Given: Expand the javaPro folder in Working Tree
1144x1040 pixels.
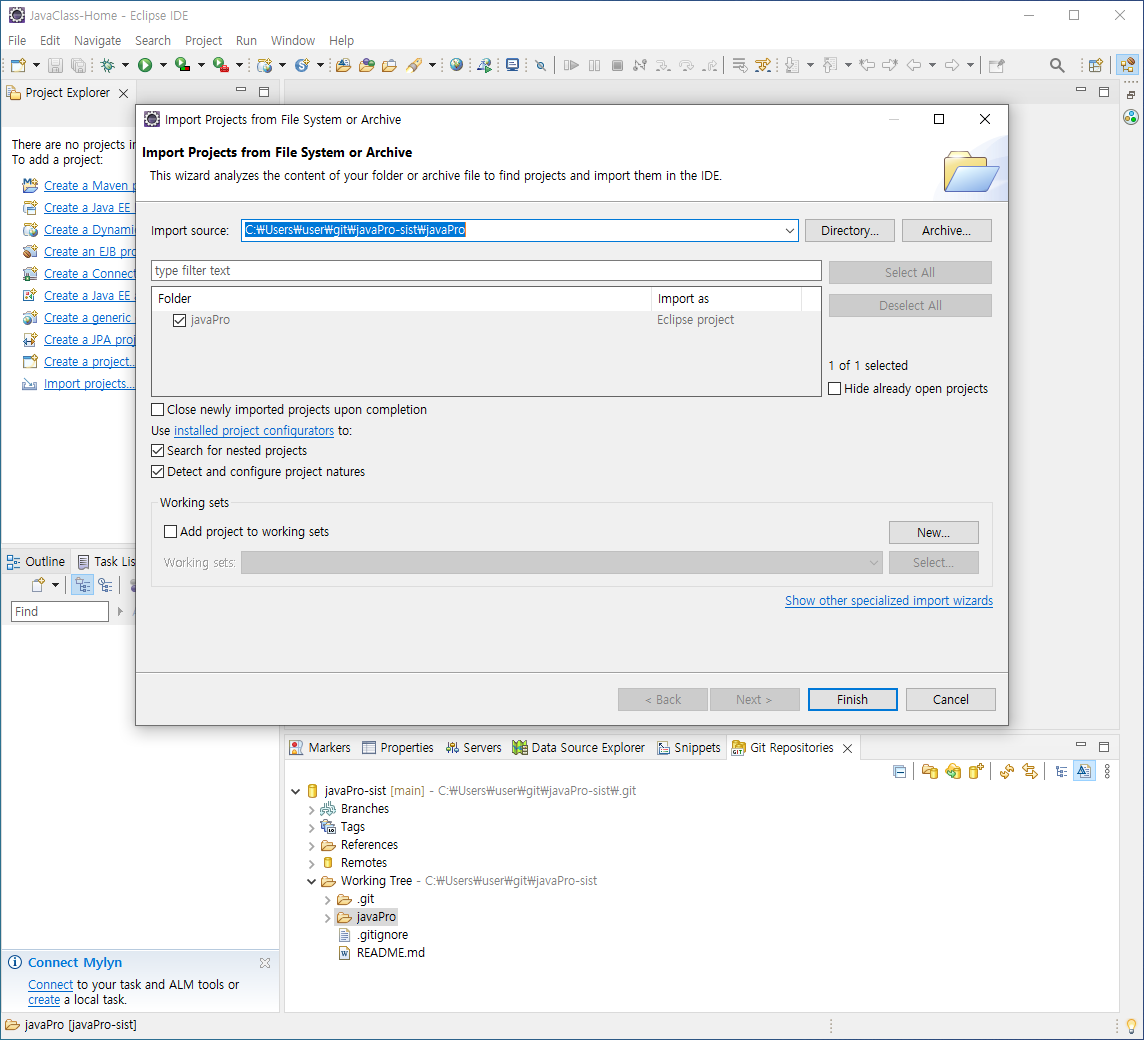Looking at the screenshot, I should pos(328,918).
